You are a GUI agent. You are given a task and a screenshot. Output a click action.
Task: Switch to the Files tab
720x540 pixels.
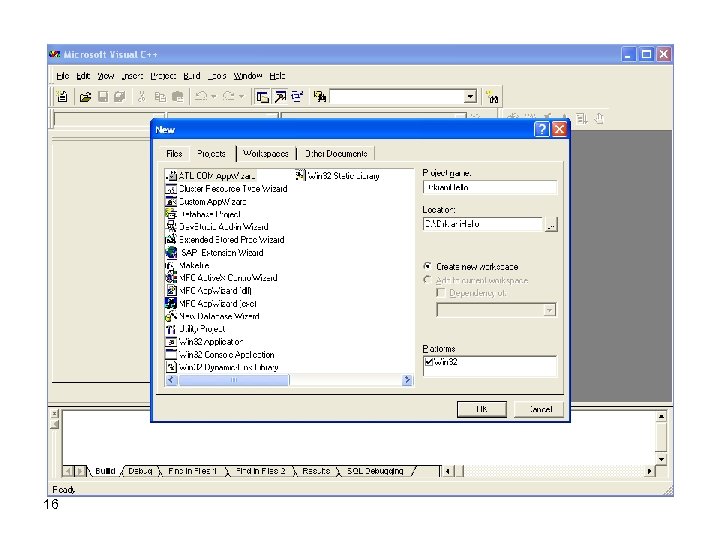[x=174, y=154]
